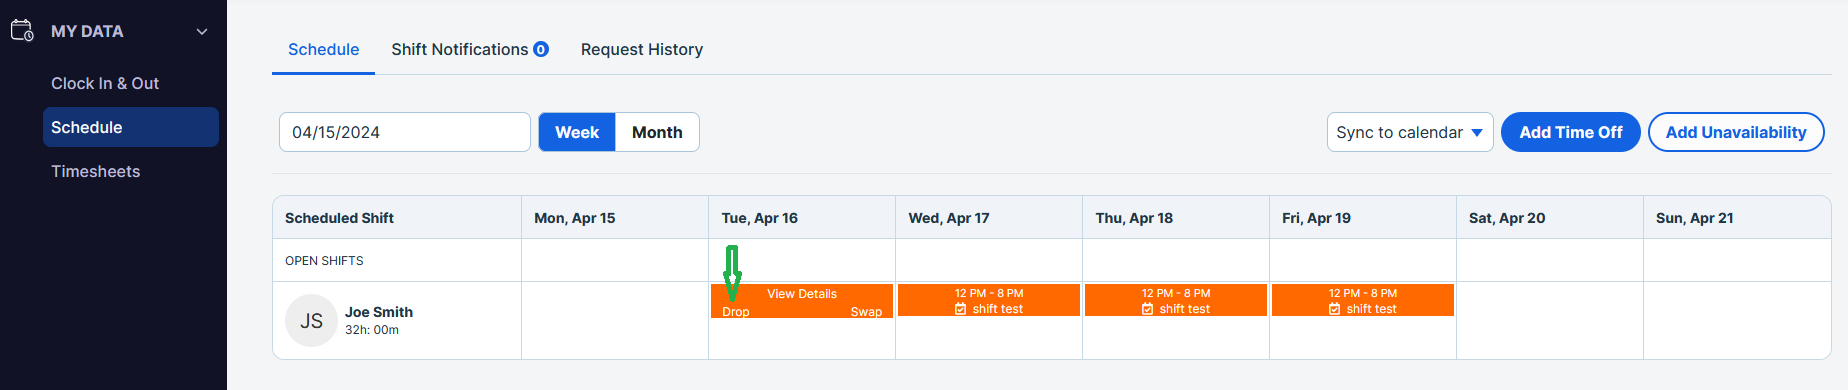Select Schedule in the sidebar
This screenshot has width=1848, height=390.
pos(131,127)
